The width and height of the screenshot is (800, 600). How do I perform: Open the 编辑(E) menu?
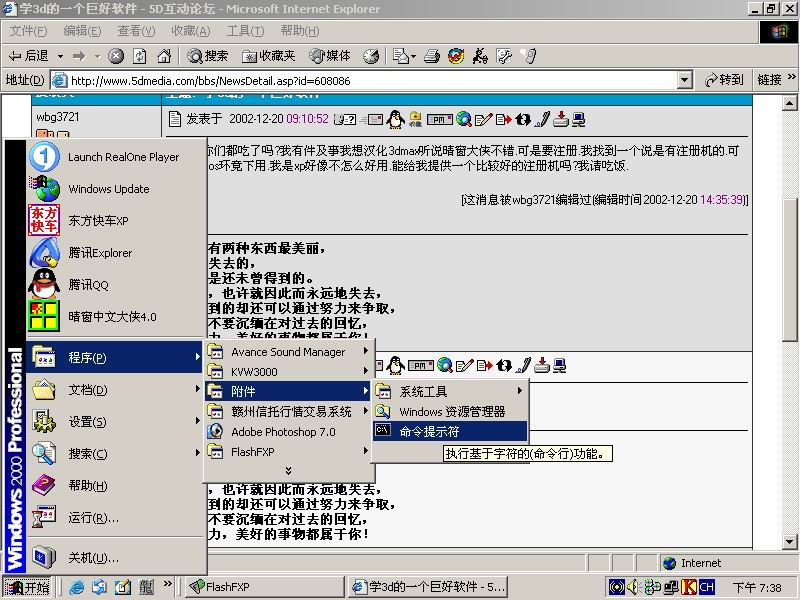[82, 31]
